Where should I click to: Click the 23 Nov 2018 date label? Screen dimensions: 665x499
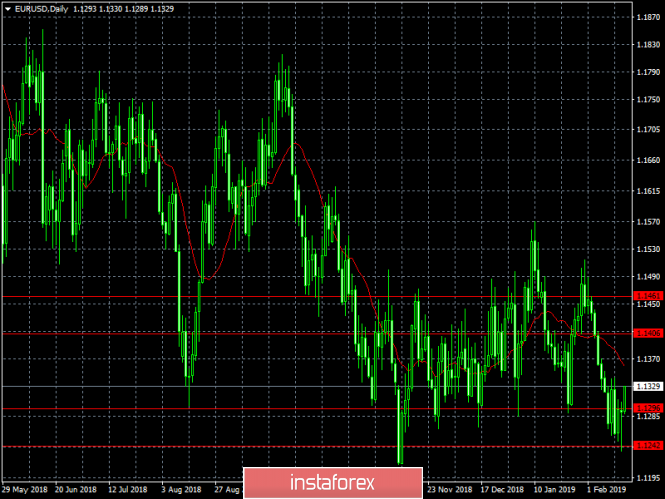tap(448, 491)
